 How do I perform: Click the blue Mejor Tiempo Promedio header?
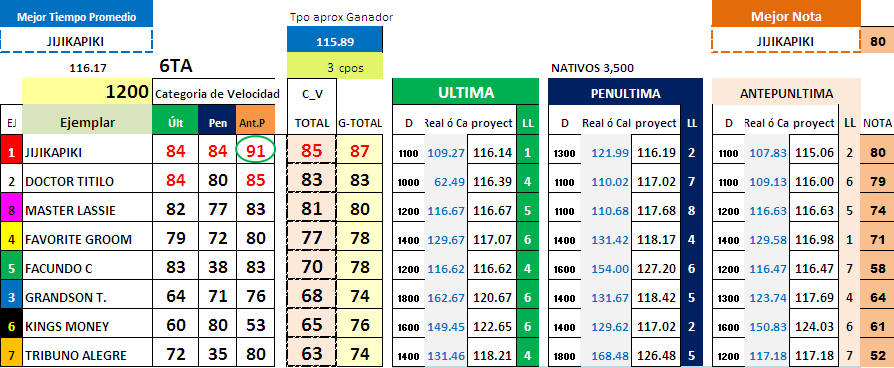(x=76, y=14)
